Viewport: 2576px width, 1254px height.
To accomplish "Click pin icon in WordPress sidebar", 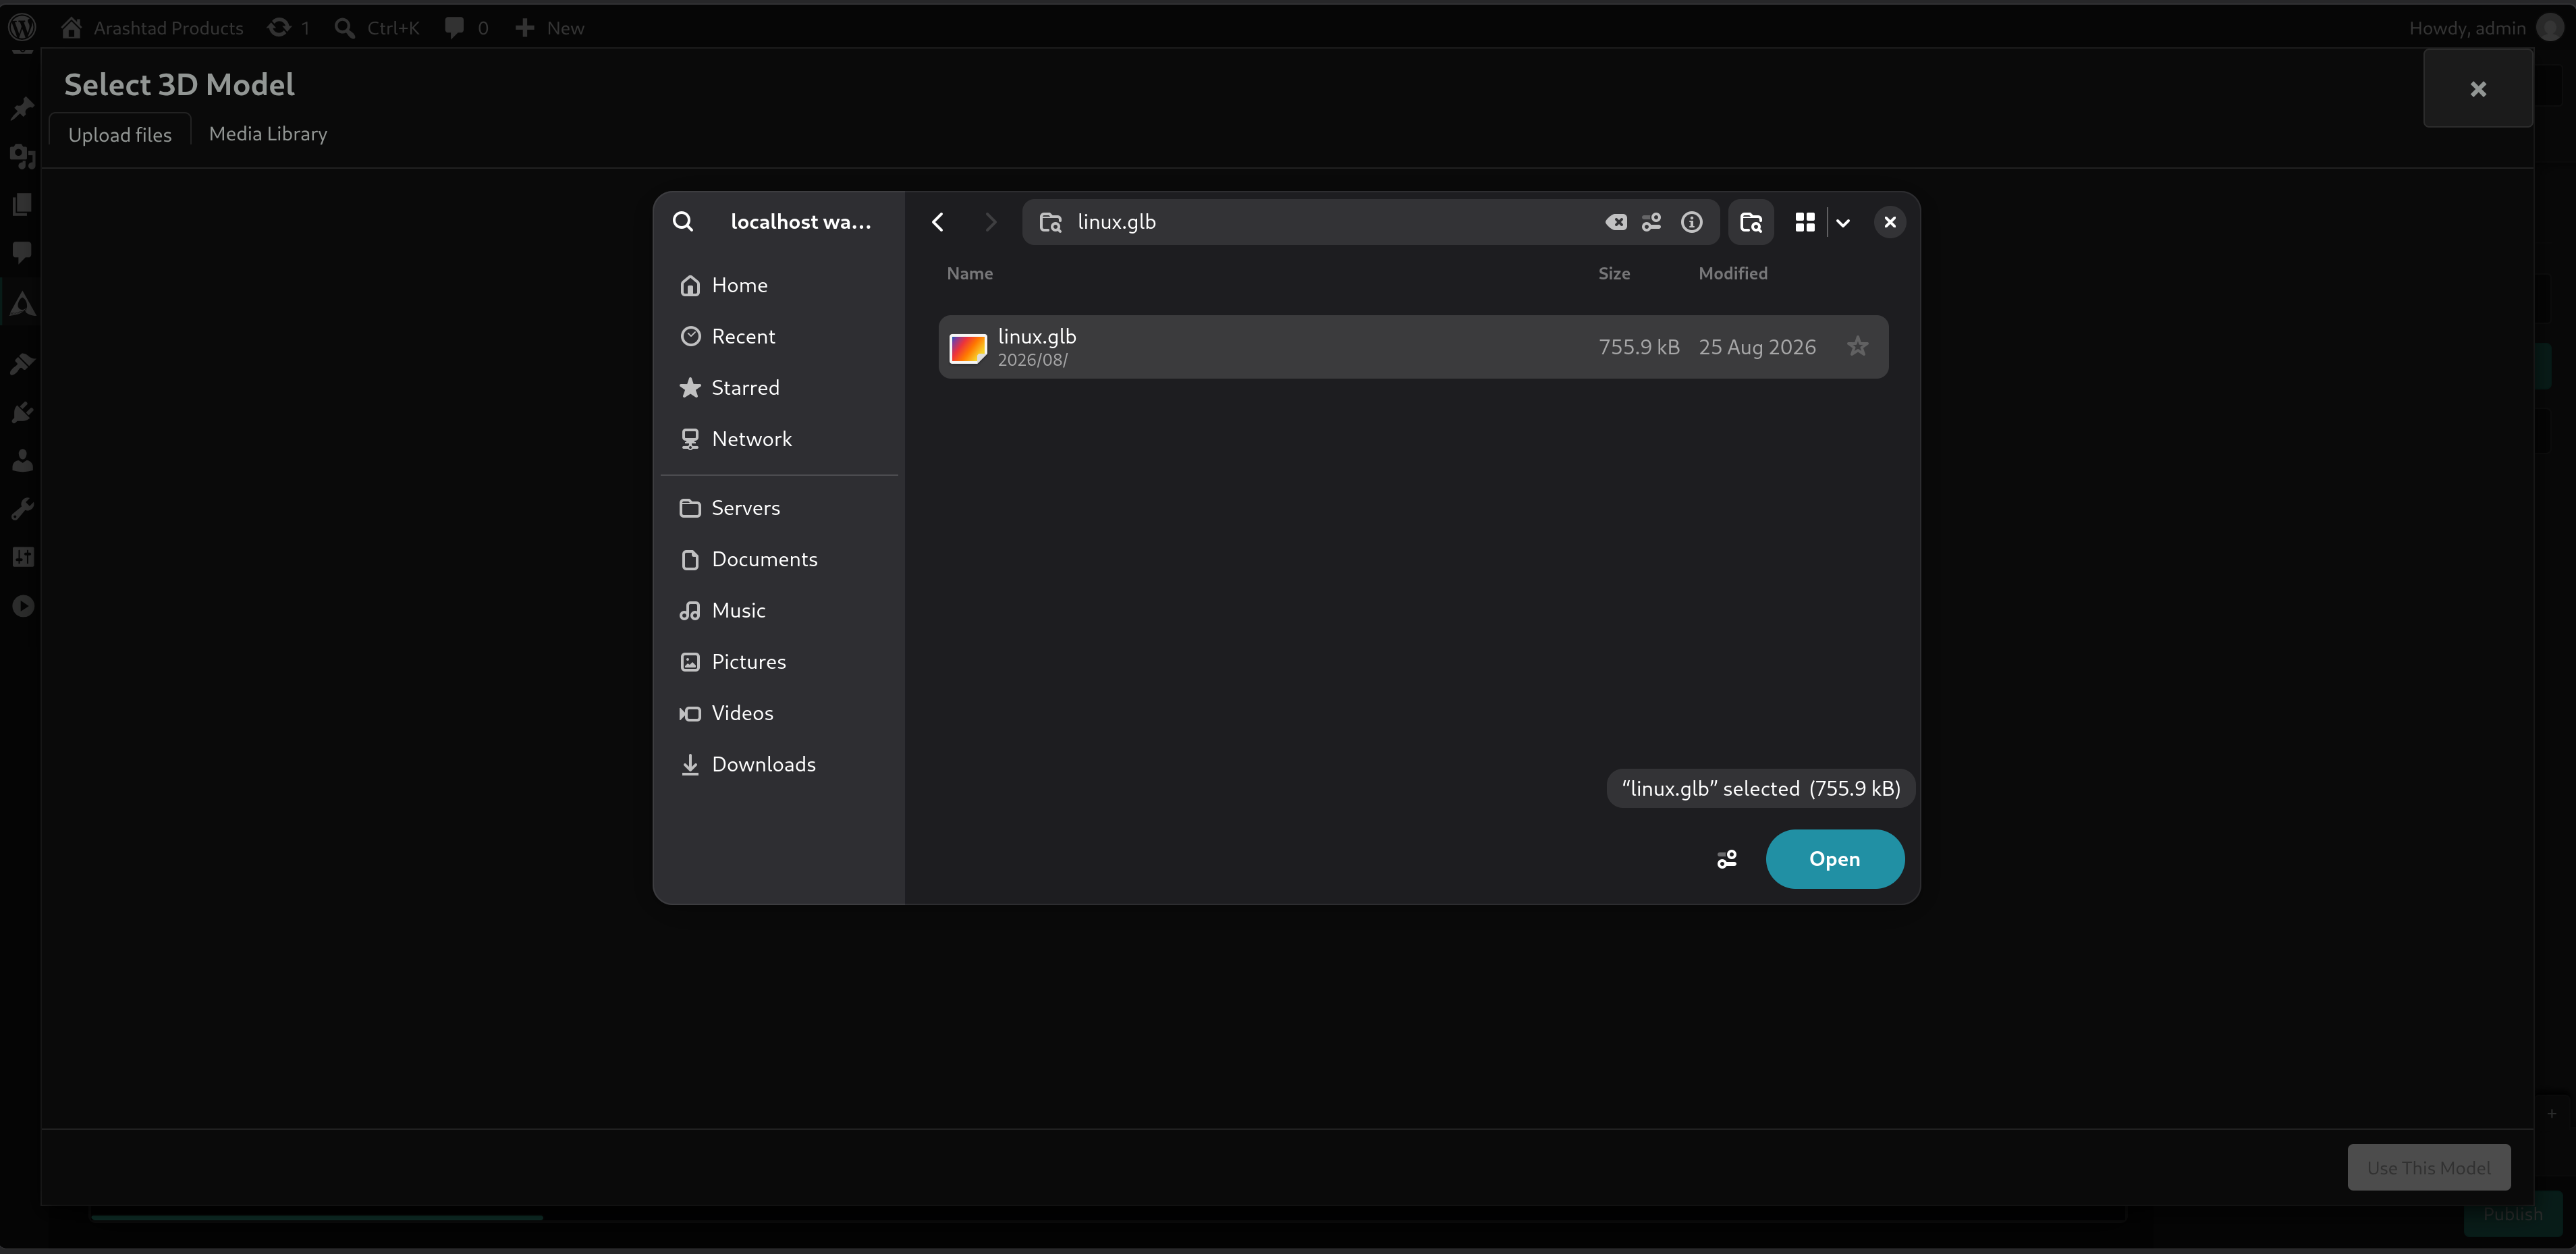I will tap(22, 108).
